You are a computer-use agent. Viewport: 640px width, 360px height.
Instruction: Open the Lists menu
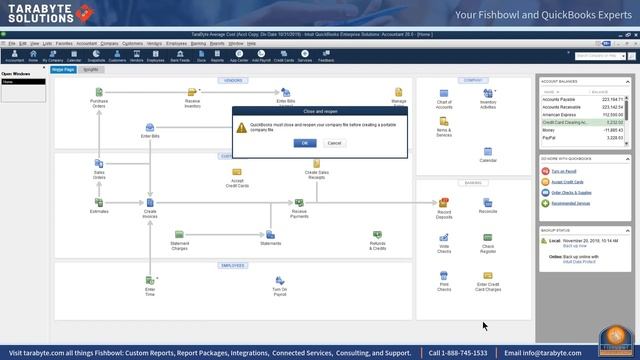point(47,43)
